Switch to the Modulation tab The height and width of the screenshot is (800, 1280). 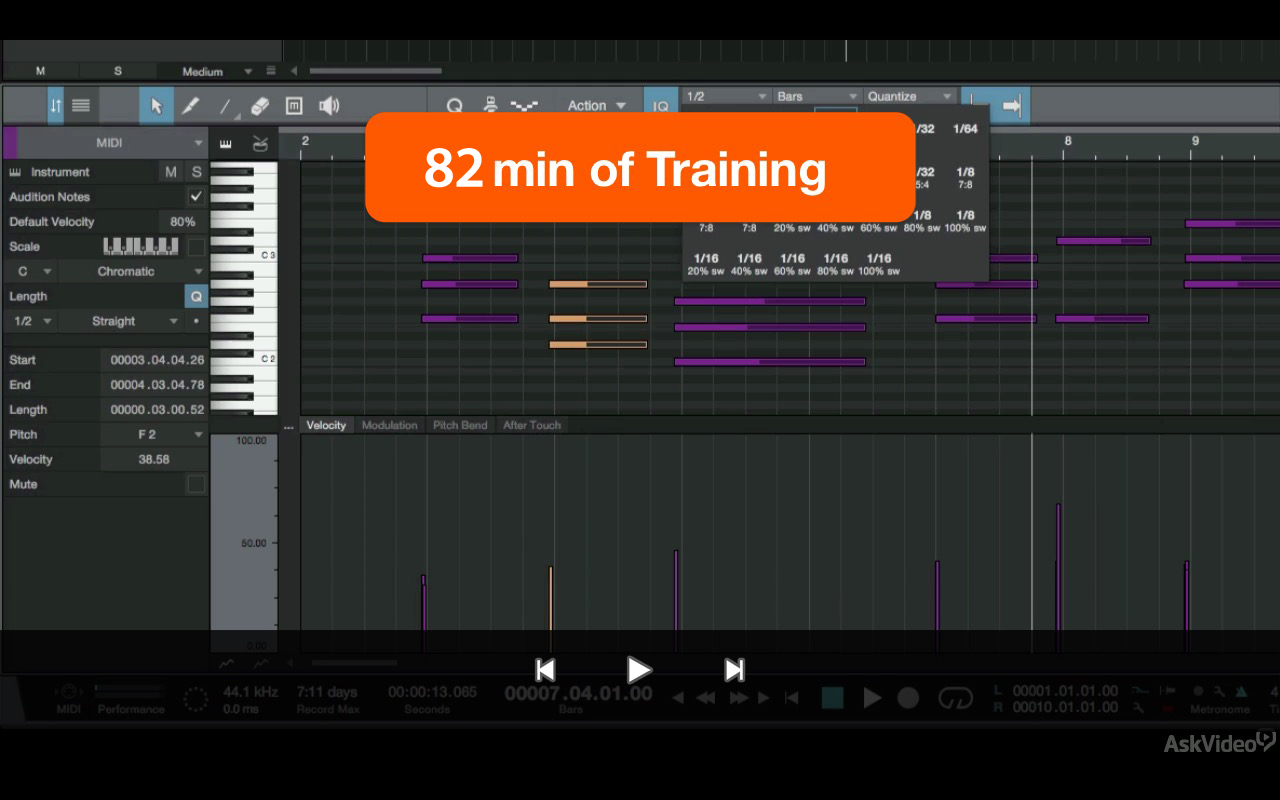[389, 425]
